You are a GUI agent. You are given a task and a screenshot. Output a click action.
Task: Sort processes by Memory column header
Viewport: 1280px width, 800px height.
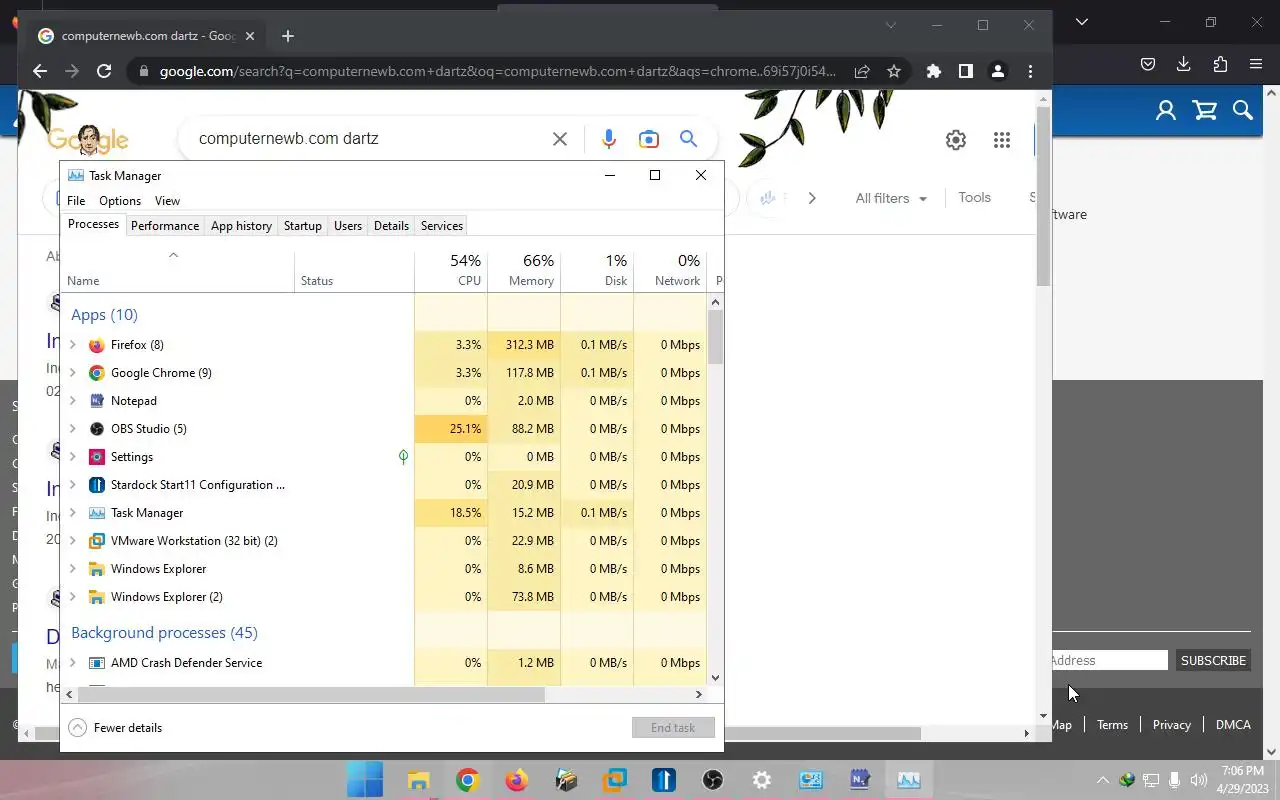(x=524, y=270)
